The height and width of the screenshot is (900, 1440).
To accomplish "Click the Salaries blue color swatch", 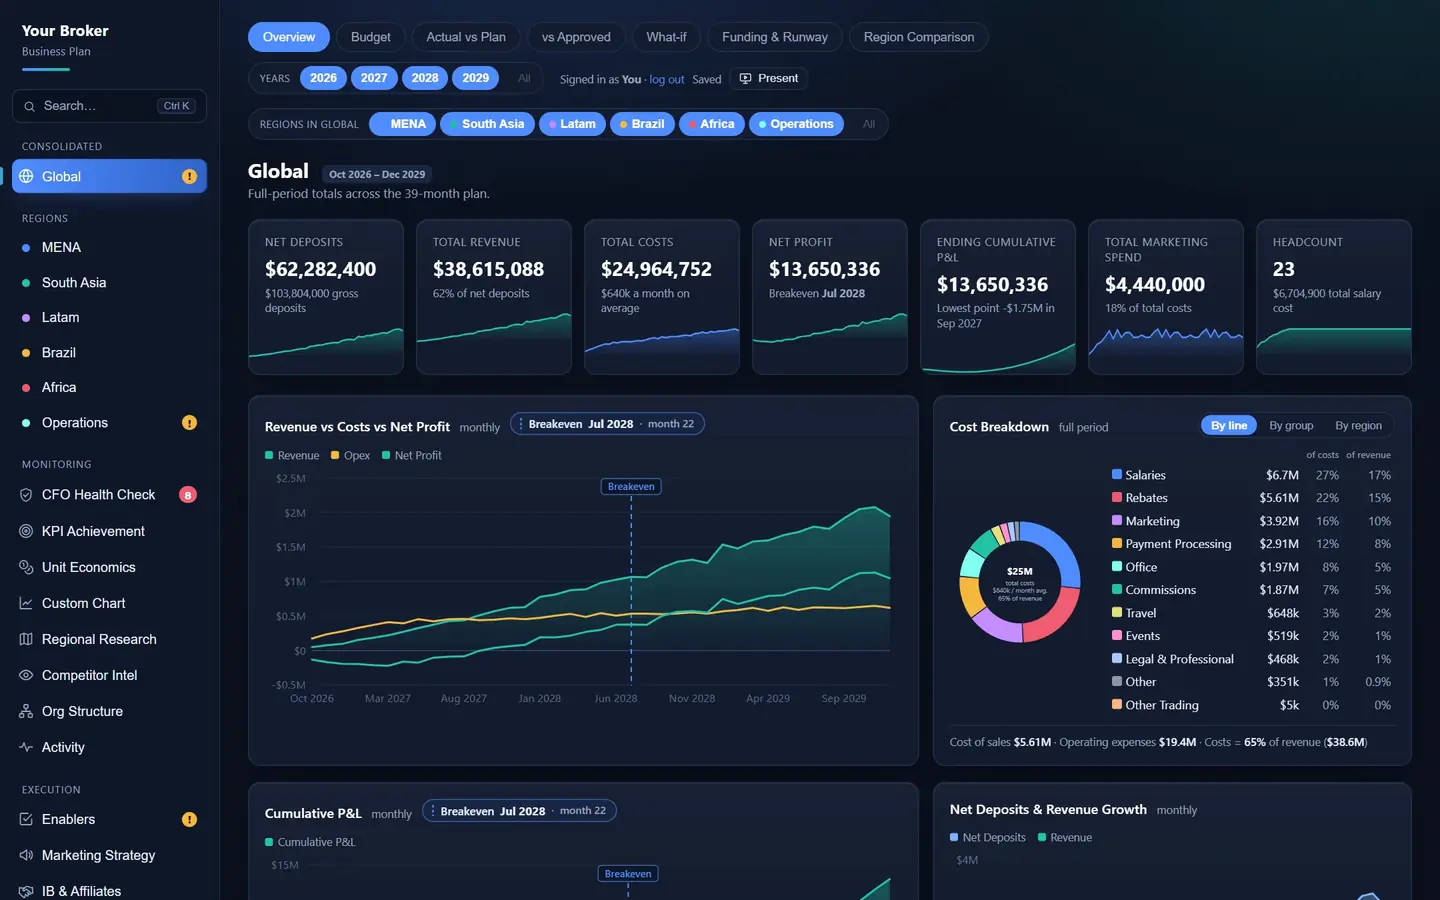I will [1117, 475].
